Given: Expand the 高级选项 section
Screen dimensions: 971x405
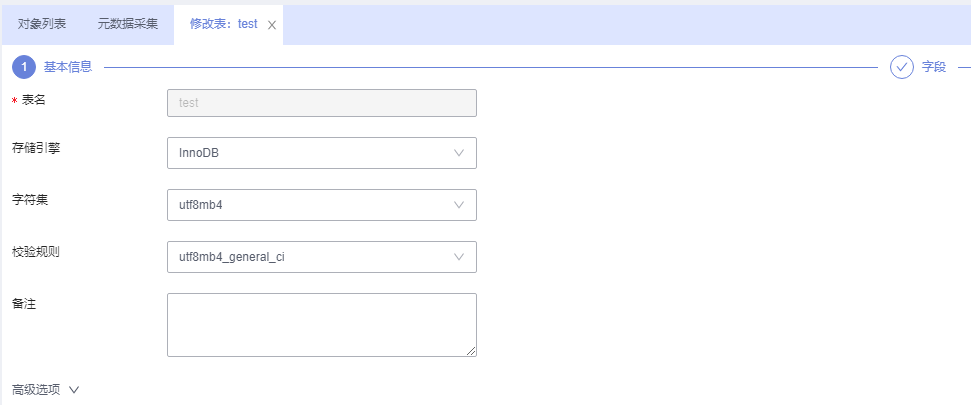Looking at the screenshot, I should click(46, 390).
